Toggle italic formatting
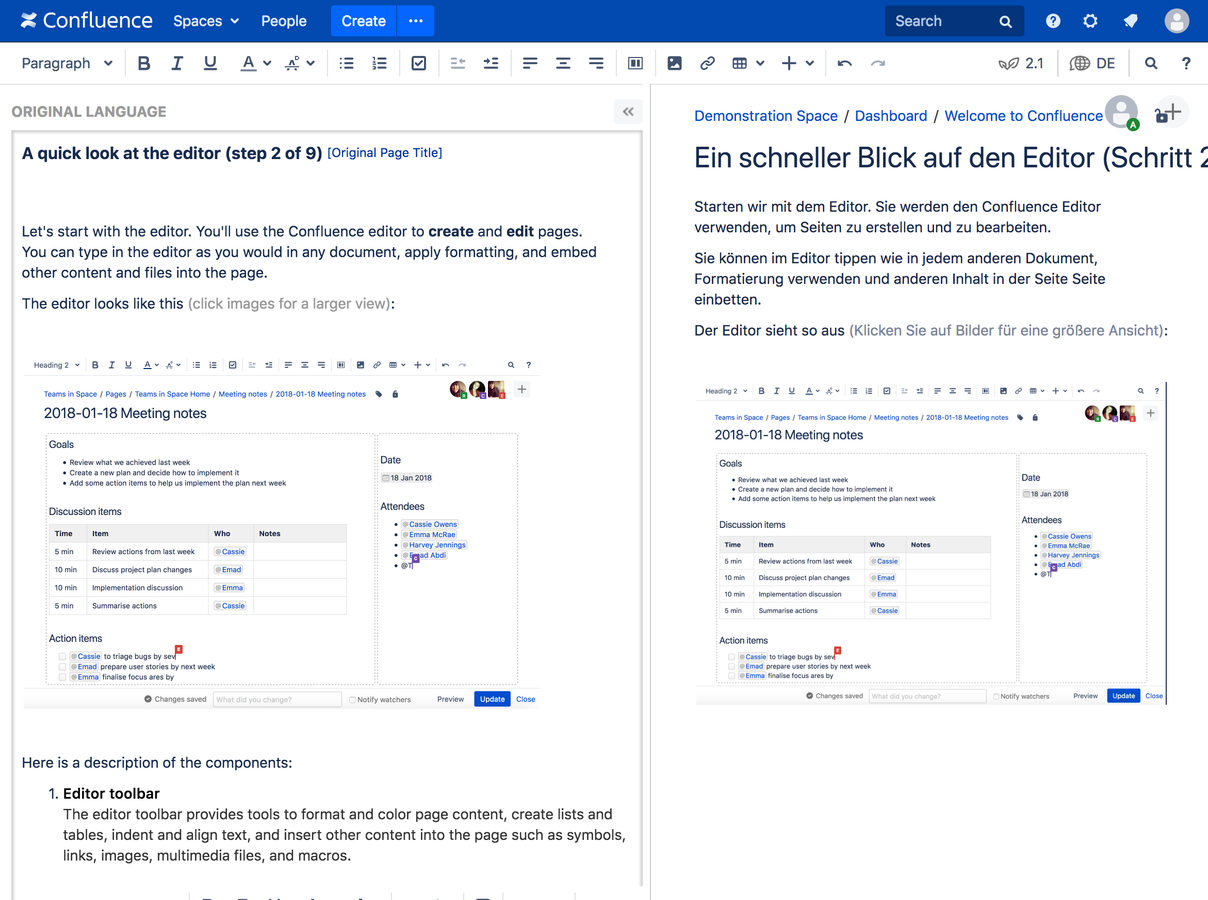The height and width of the screenshot is (900, 1208). [177, 63]
